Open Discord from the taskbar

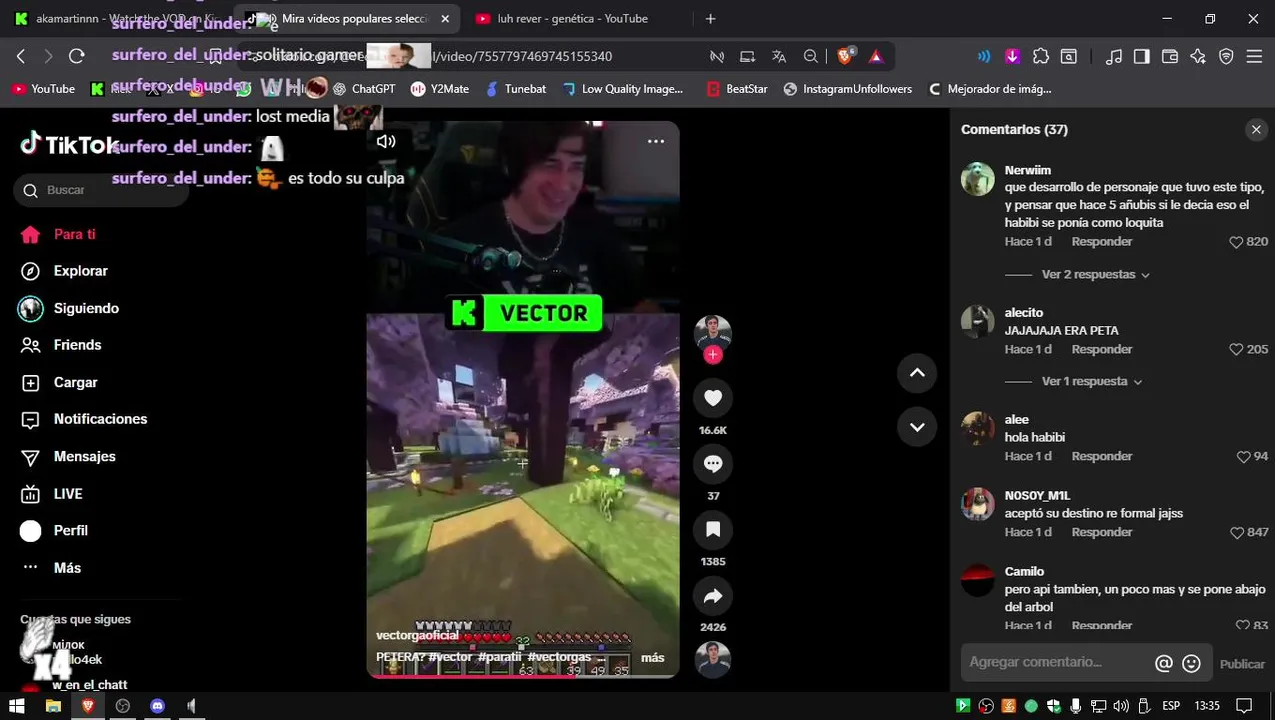click(157, 706)
